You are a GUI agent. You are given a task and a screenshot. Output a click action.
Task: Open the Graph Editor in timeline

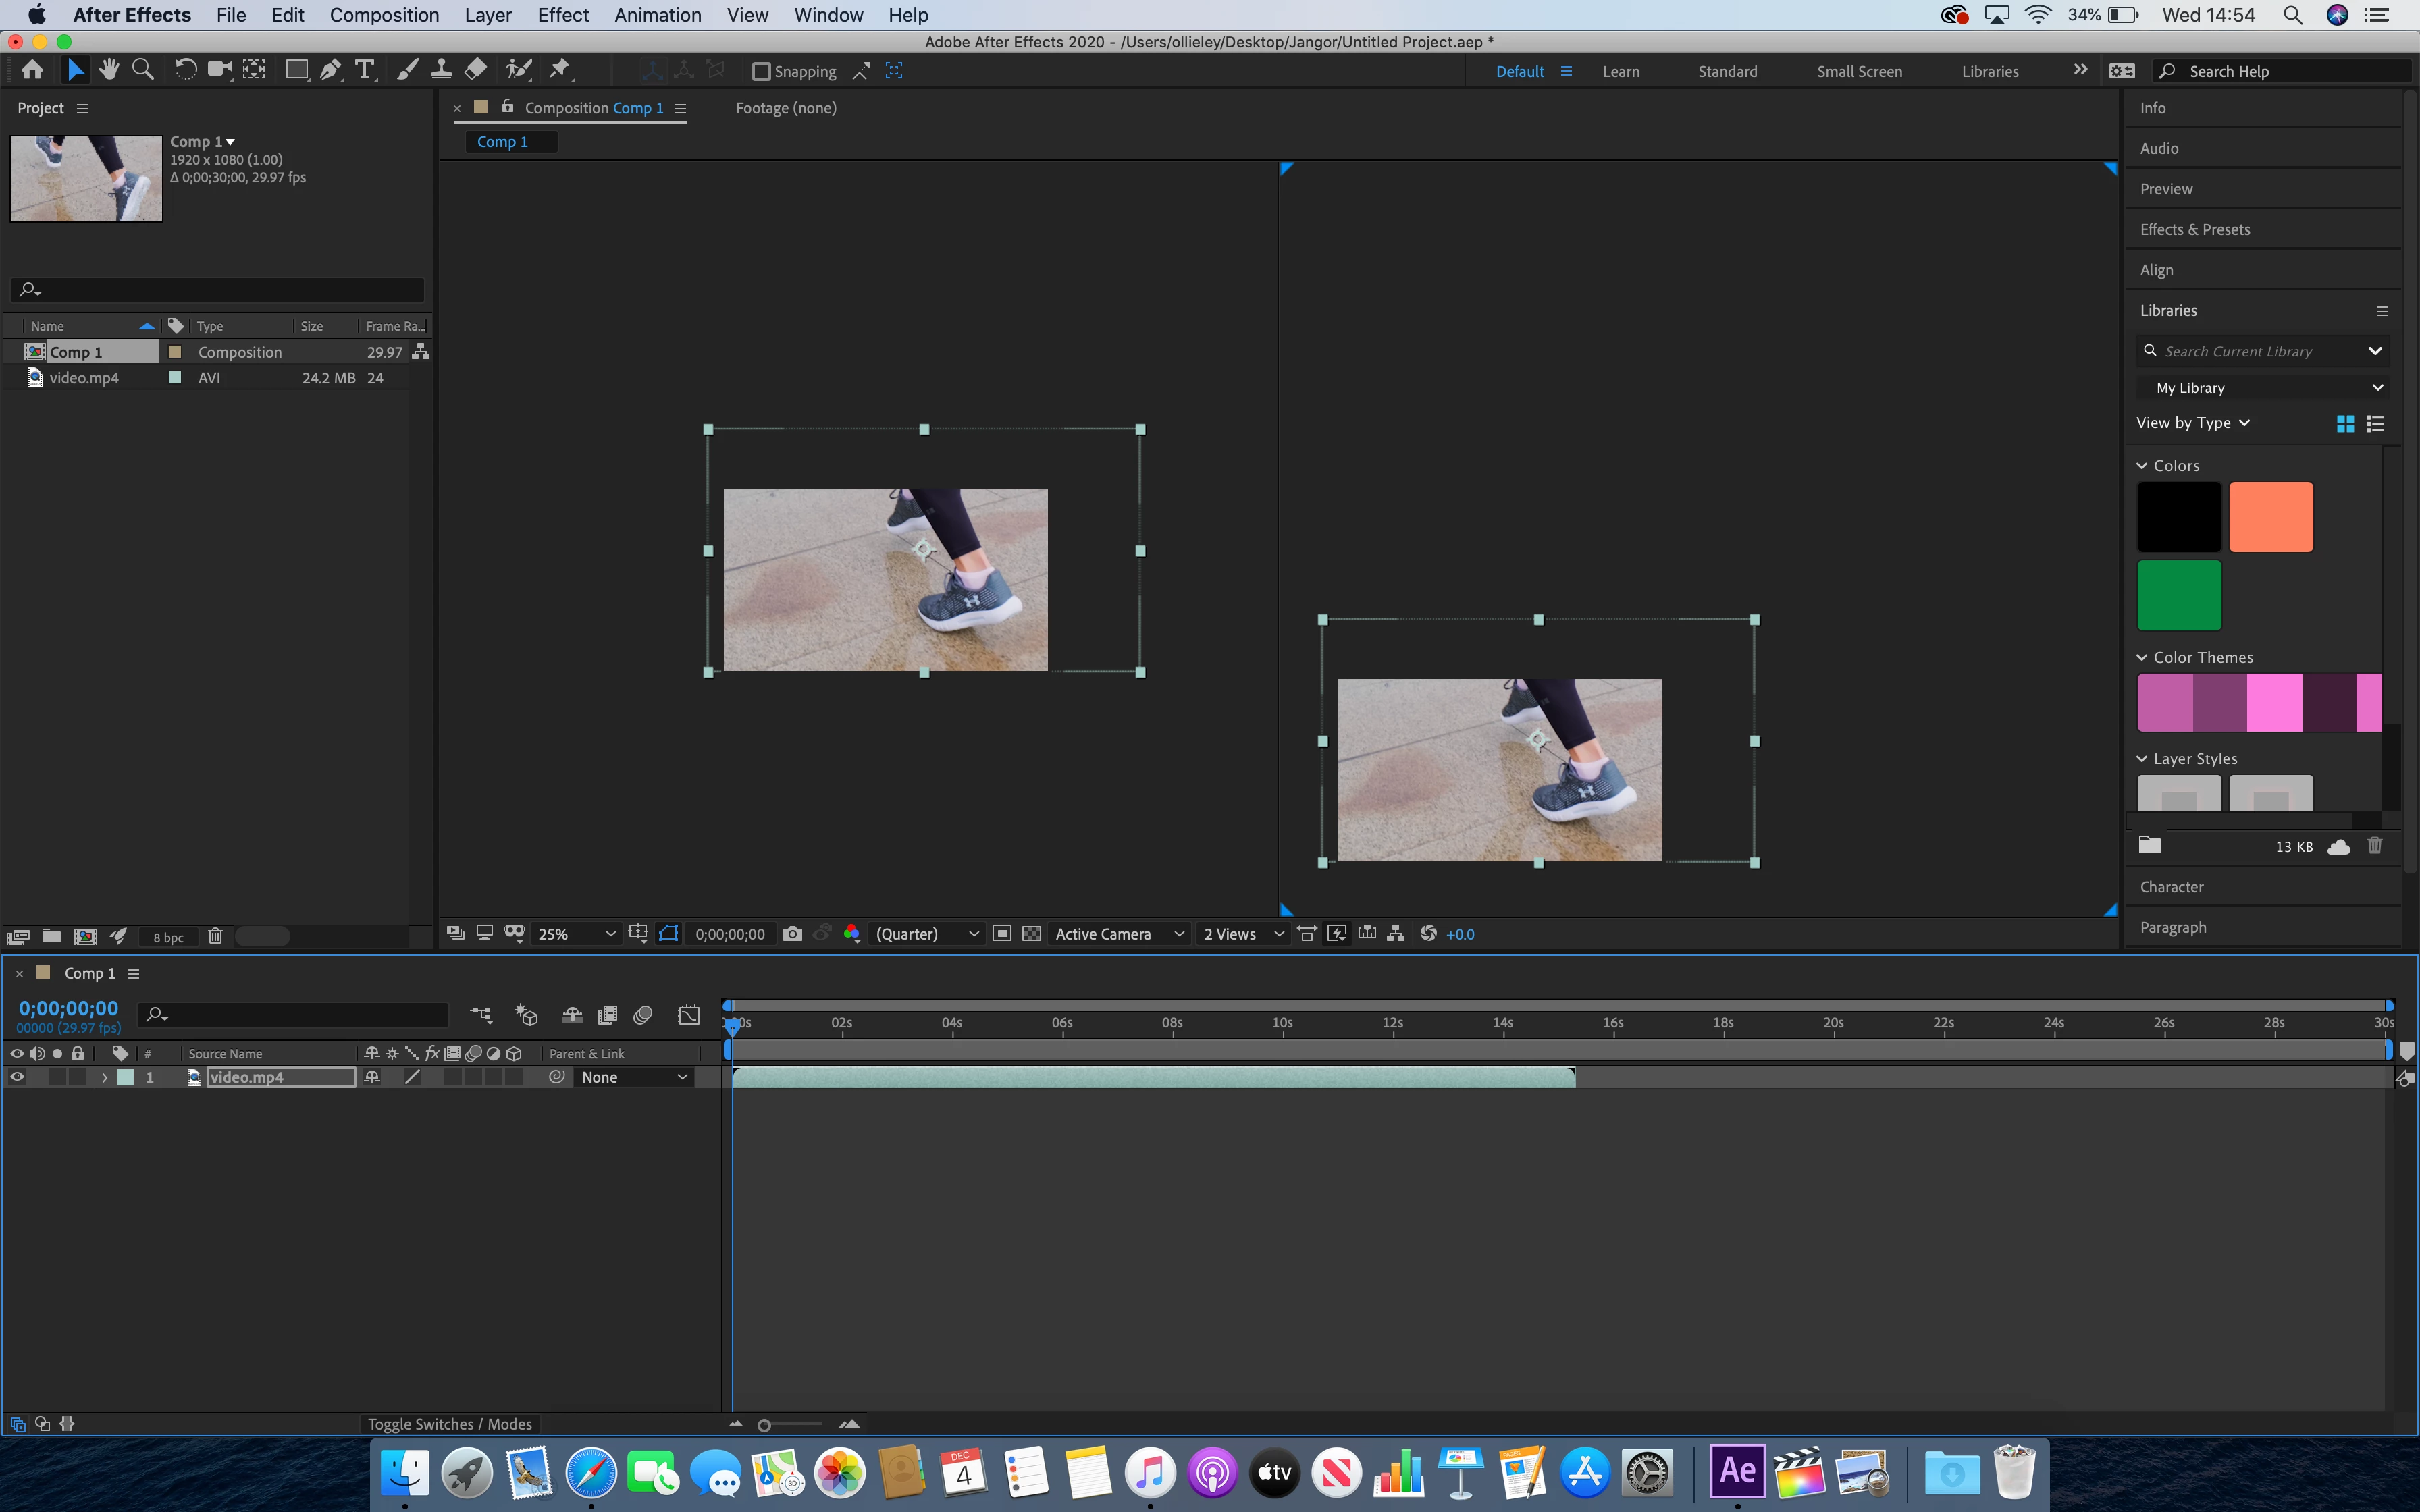689,1015
